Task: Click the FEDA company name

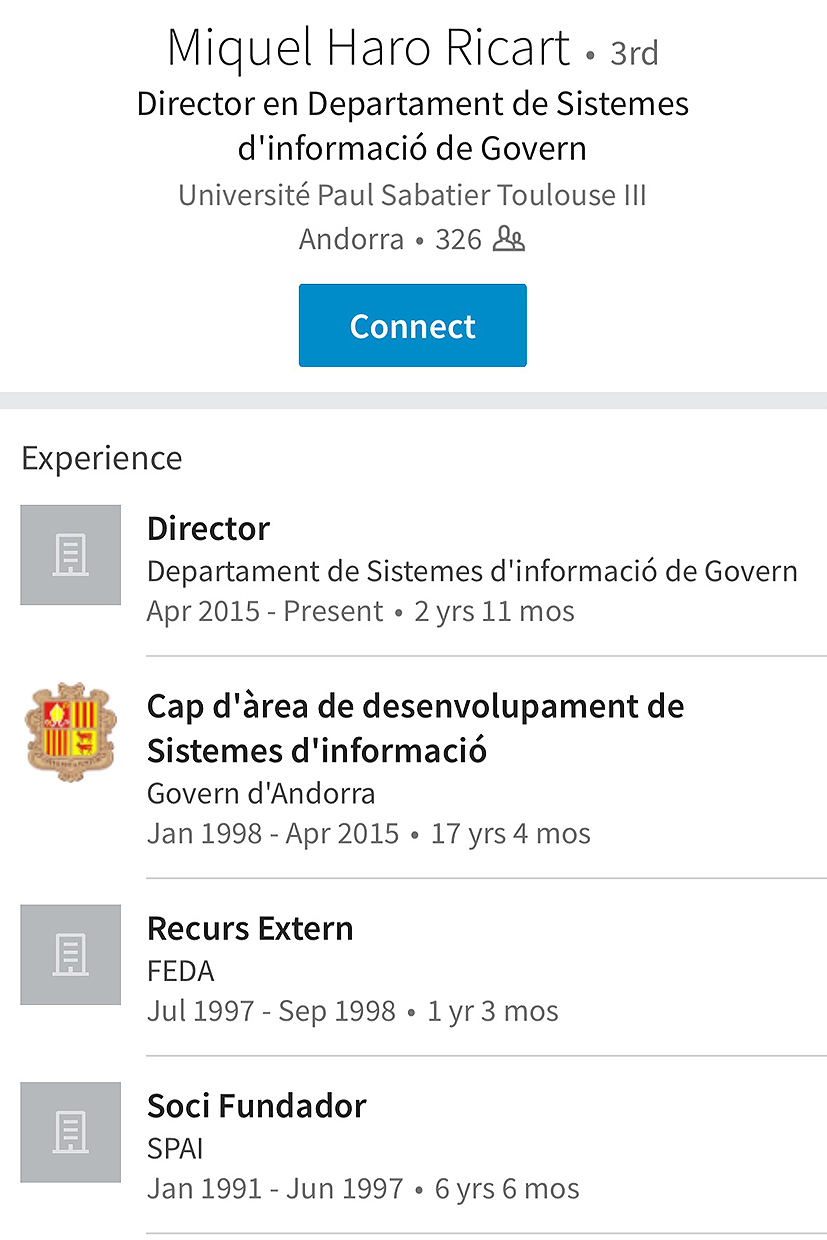Action: pyautogui.click(x=181, y=971)
